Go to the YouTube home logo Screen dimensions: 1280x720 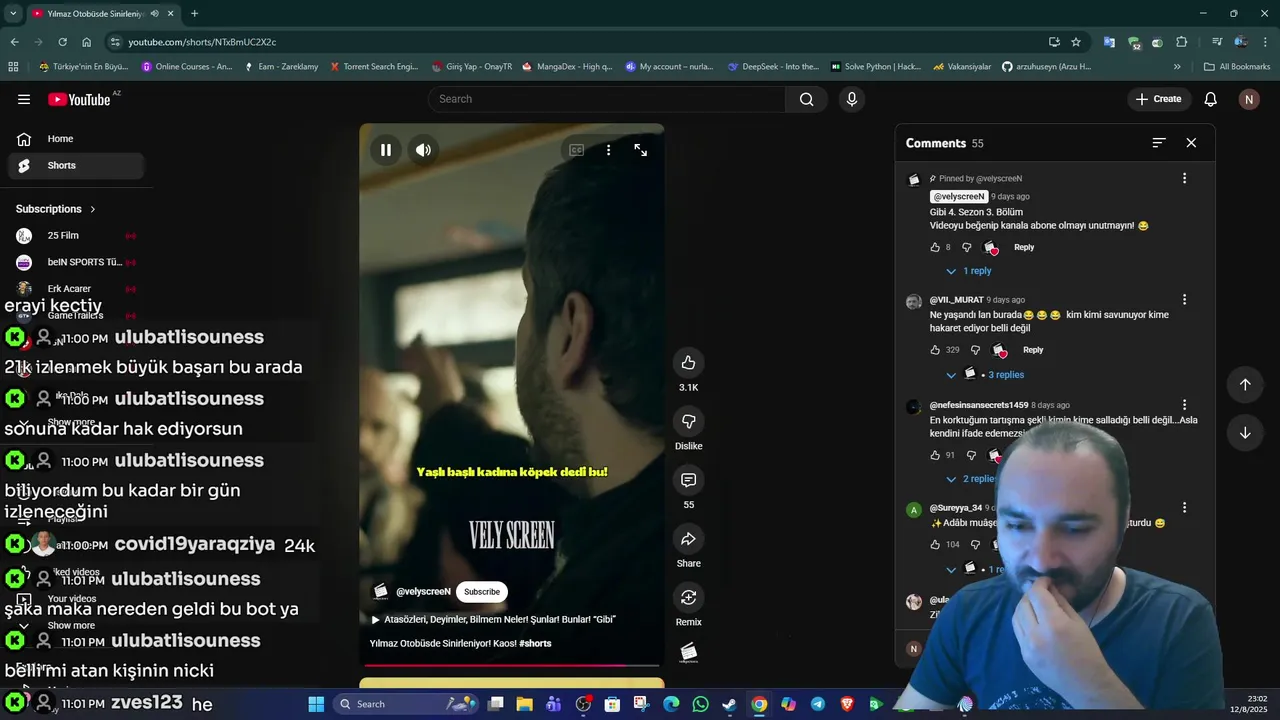(x=79, y=99)
